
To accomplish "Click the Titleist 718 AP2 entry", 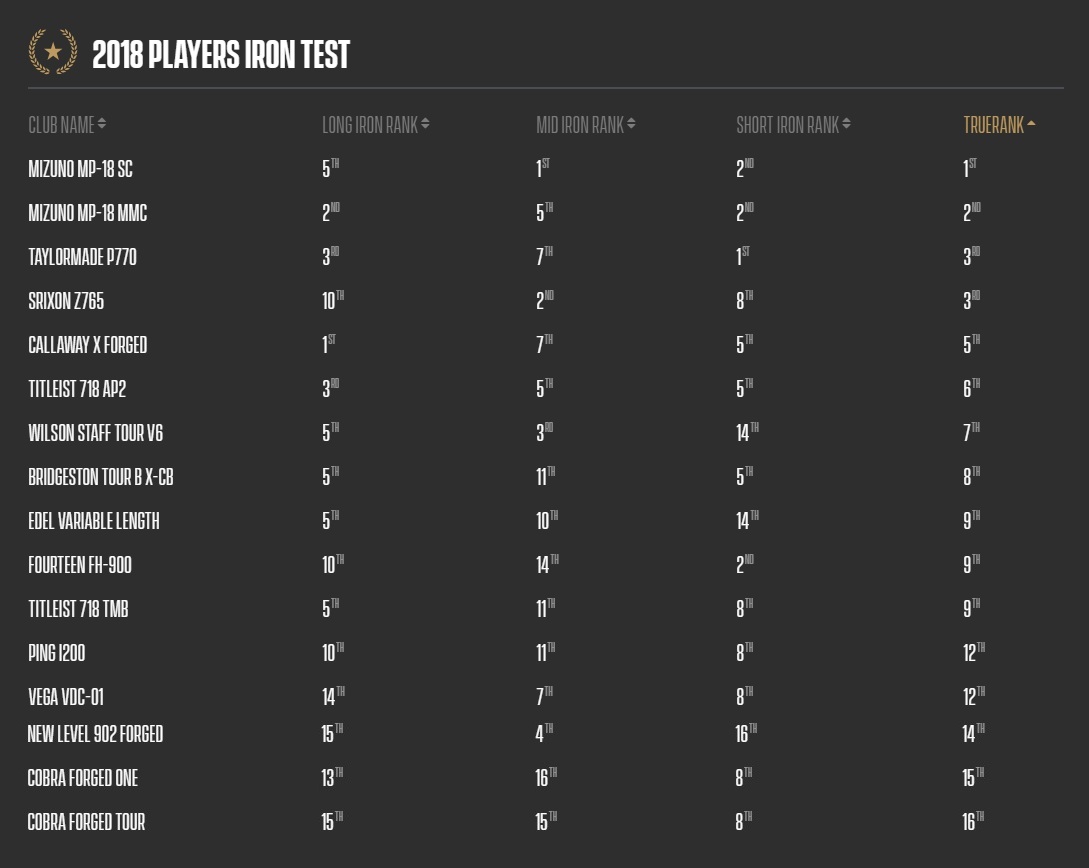I will [77, 389].
